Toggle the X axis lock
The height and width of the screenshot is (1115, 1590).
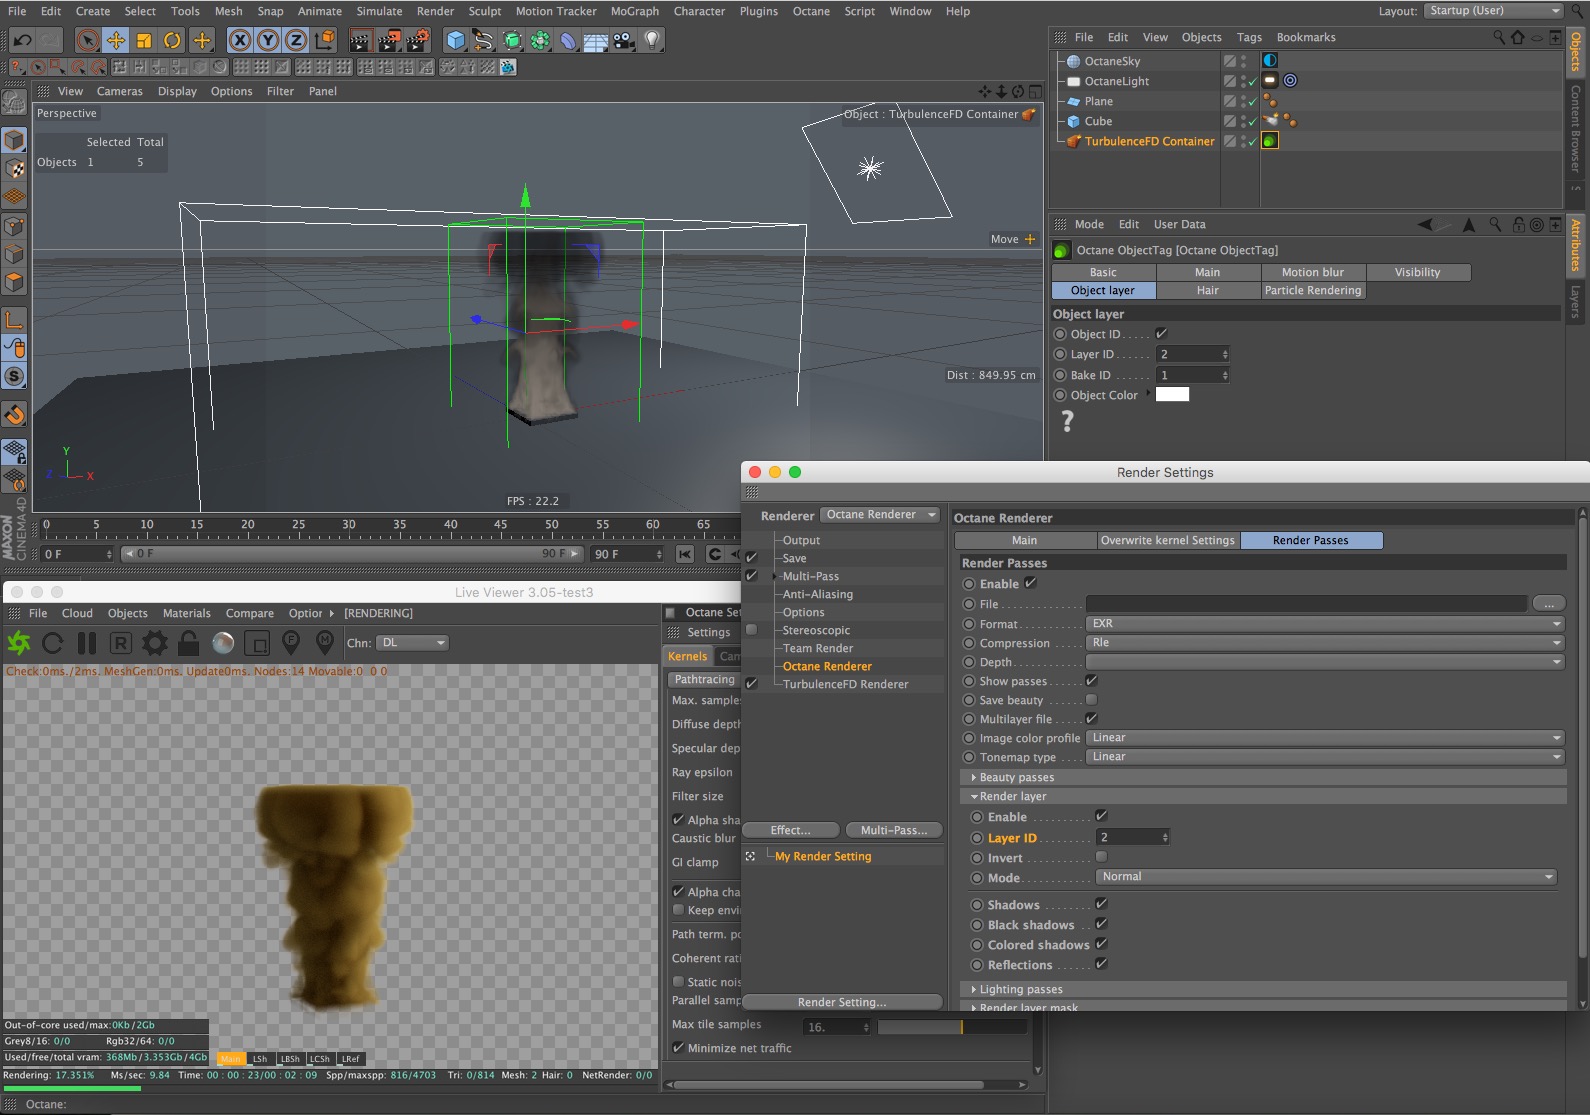tap(240, 40)
